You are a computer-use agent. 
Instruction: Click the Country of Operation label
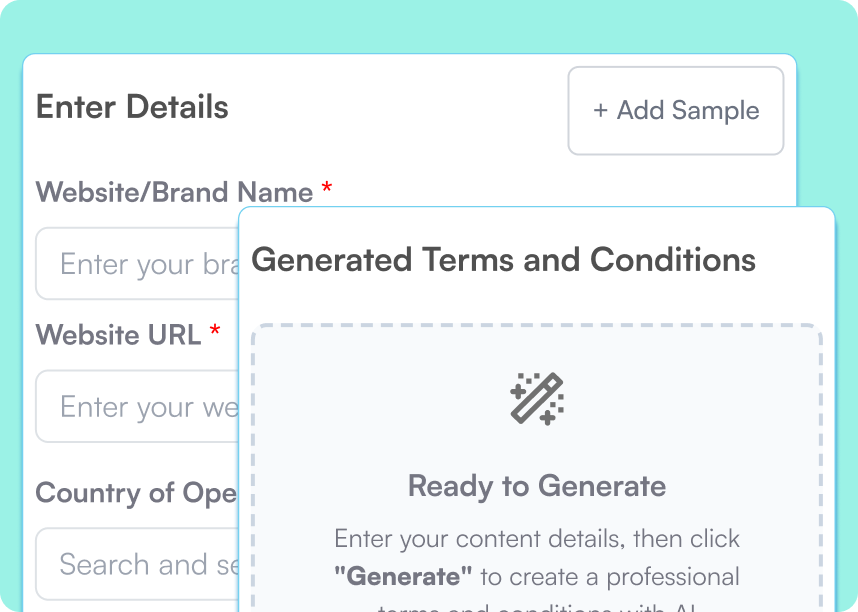(136, 493)
